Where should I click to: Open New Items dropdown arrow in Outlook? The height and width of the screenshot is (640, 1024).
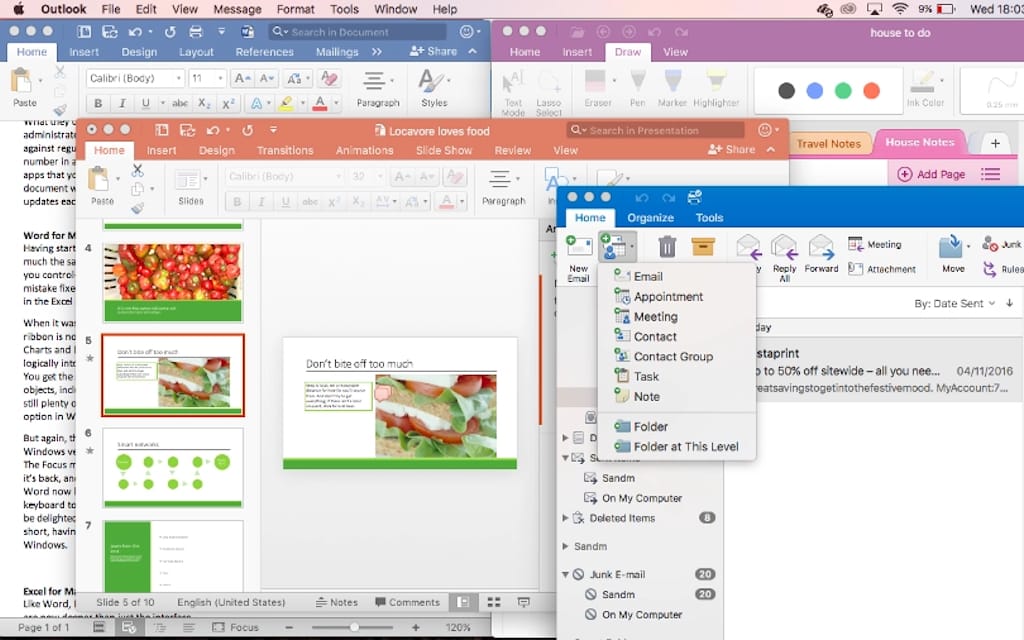pyautogui.click(x=632, y=247)
